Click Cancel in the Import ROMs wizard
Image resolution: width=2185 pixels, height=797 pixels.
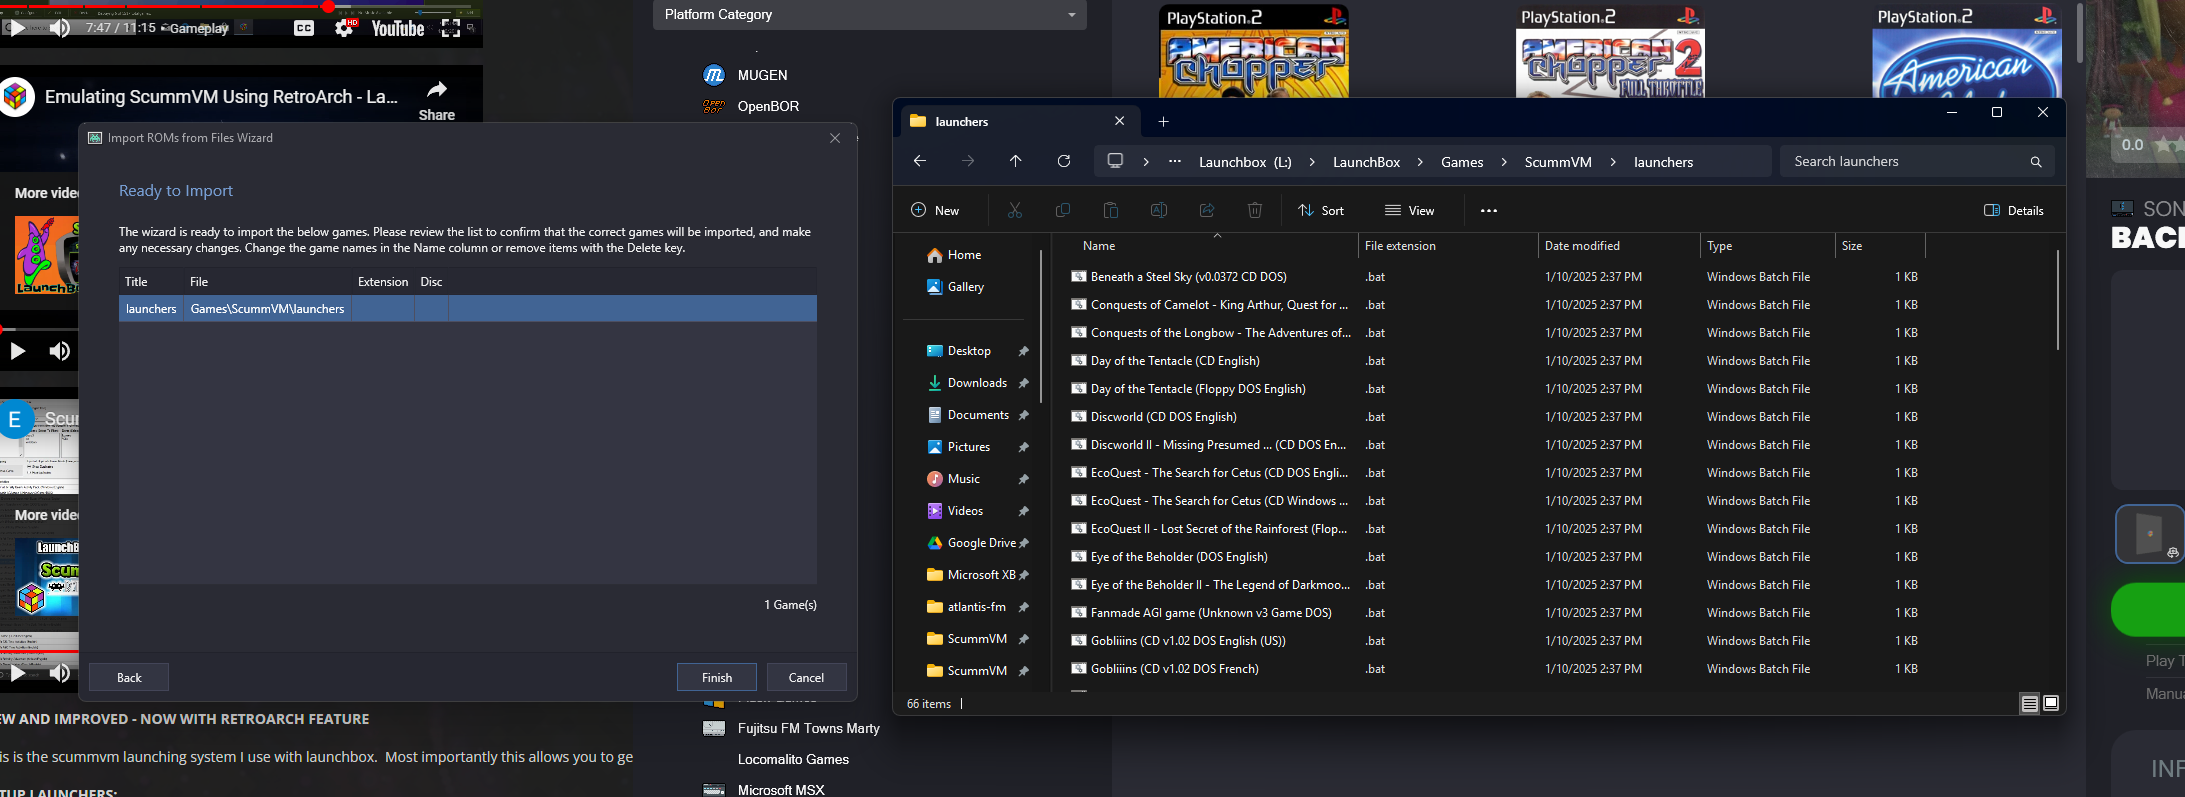pos(806,677)
